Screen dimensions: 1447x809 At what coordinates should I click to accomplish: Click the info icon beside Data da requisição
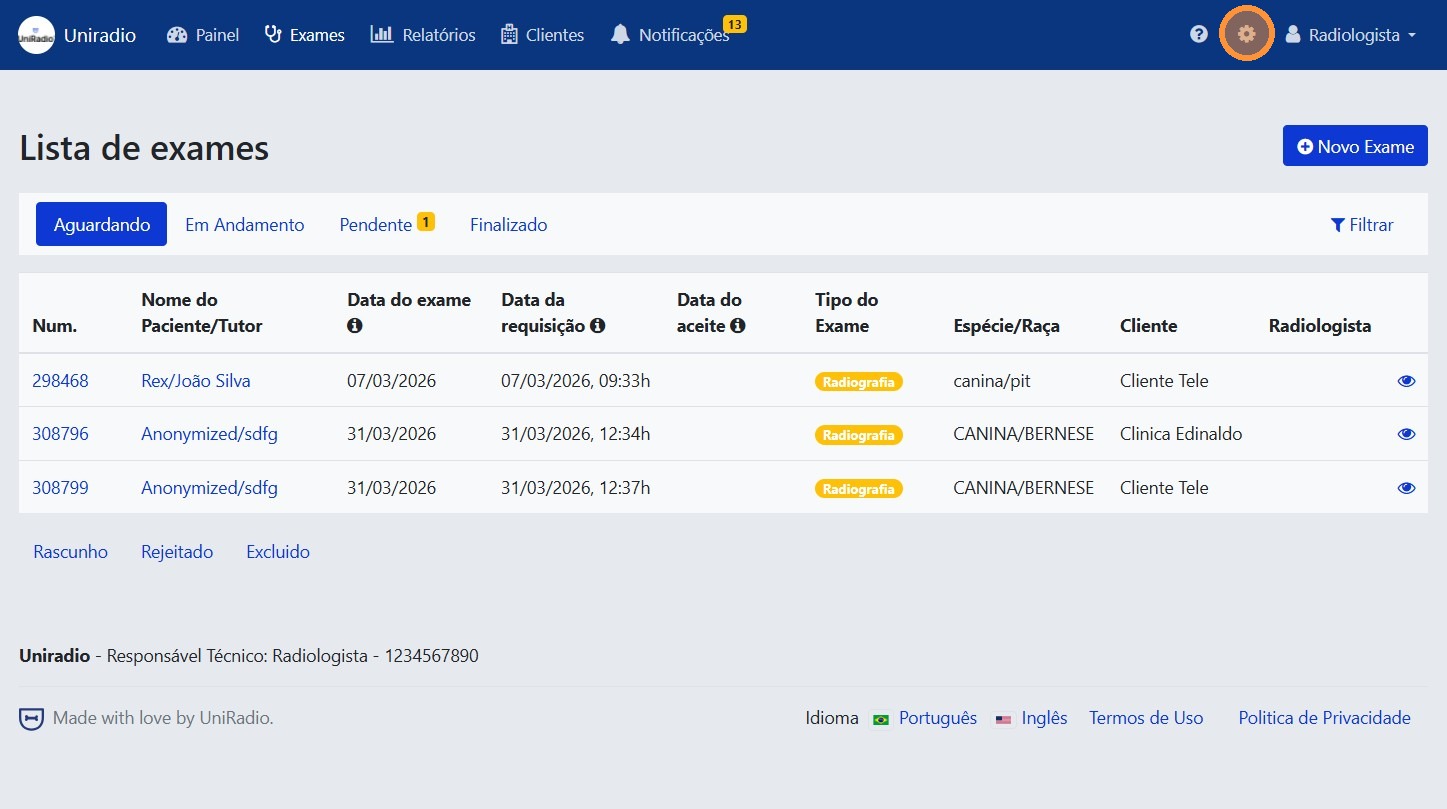coord(599,325)
